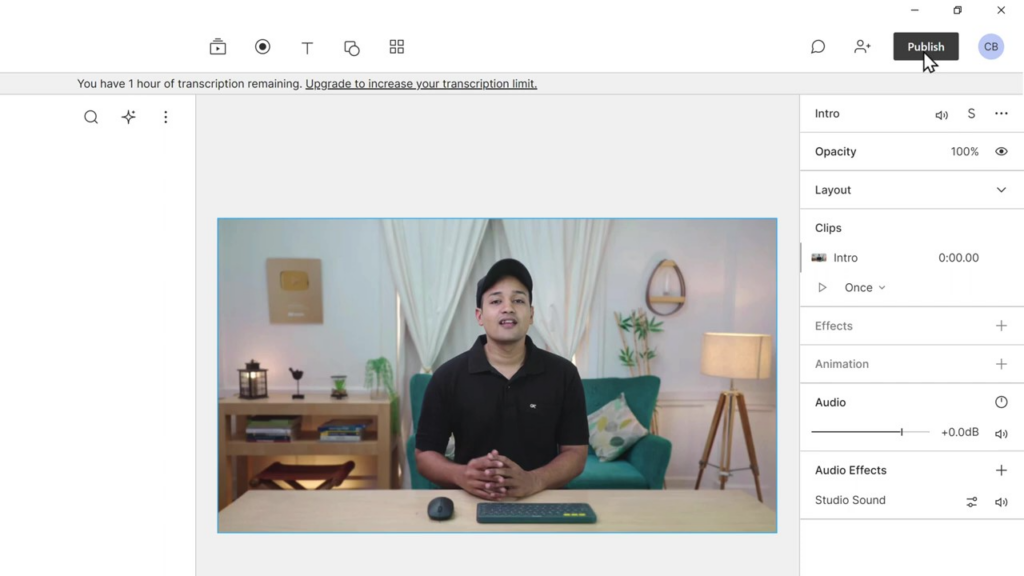Add an effect with Effects plus
This screenshot has width=1024, height=576.
1001,325
